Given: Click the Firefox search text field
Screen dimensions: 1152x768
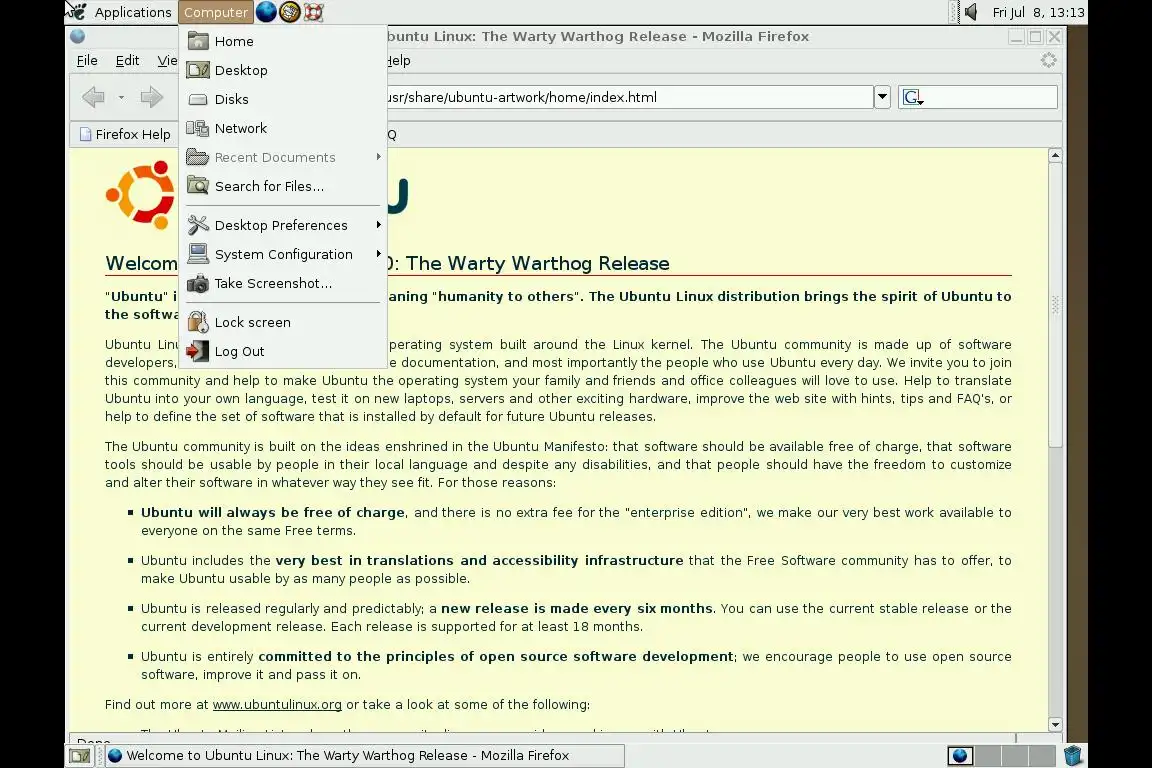Looking at the screenshot, I should click(990, 97).
